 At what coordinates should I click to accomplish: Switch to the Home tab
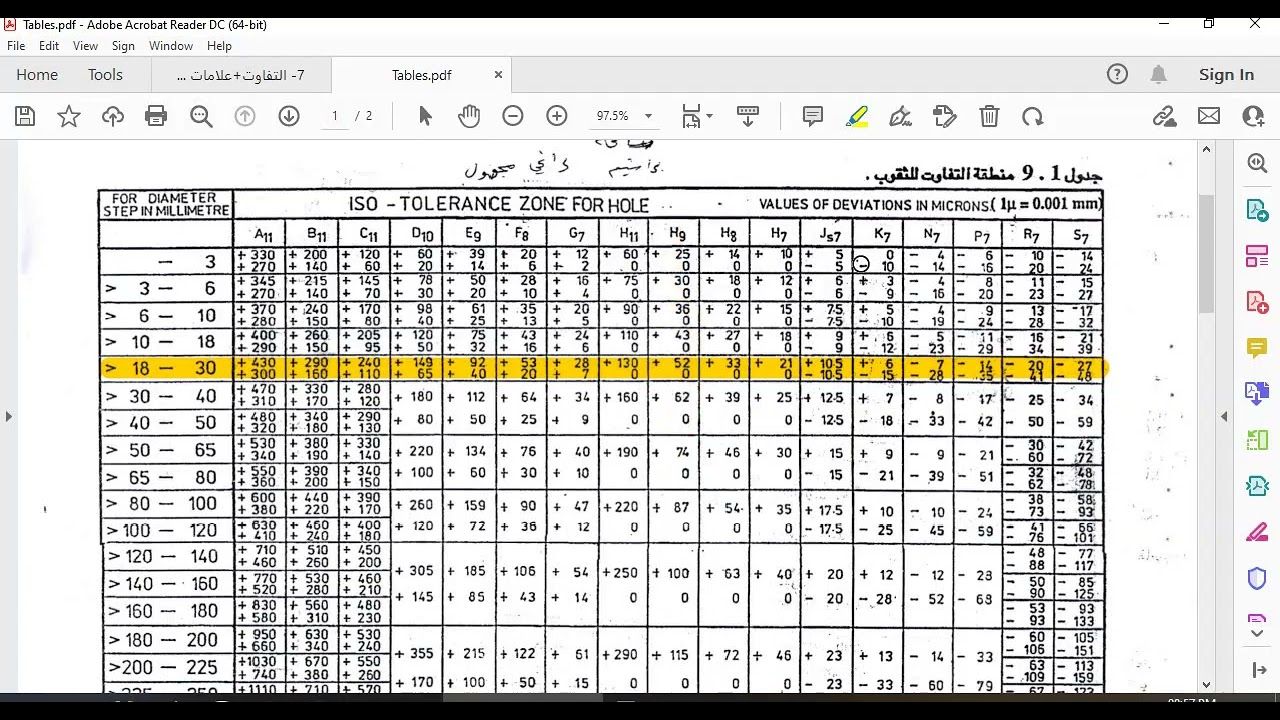(37, 75)
